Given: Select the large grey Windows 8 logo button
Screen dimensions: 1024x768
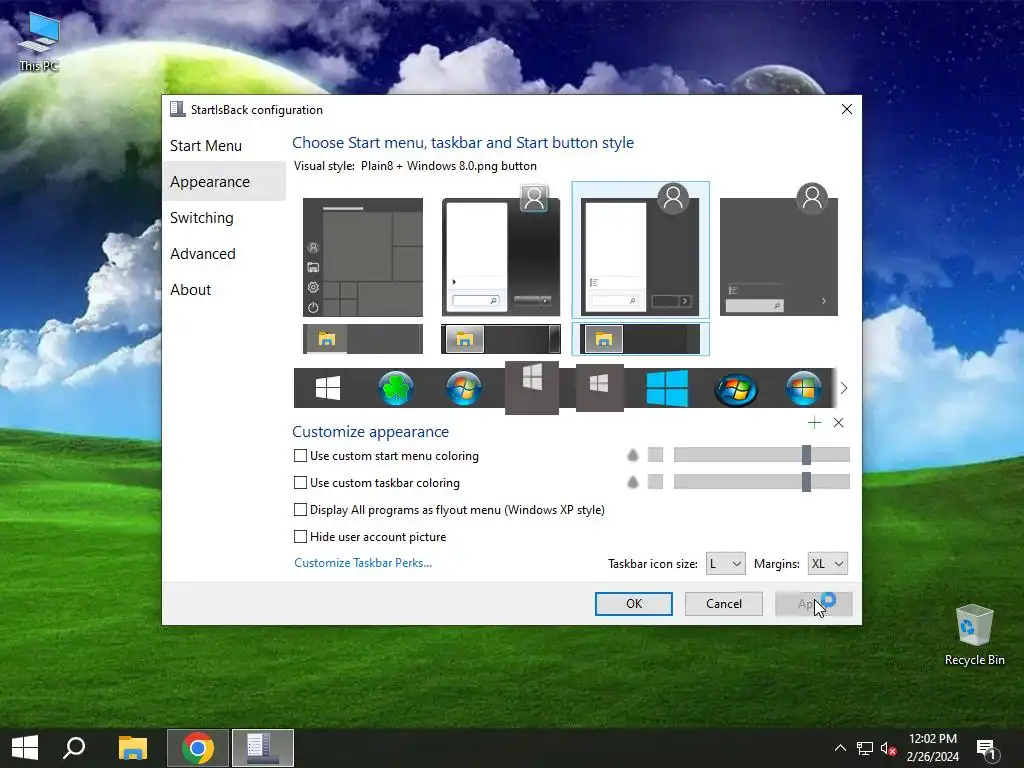Looking at the screenshot, I should pos(532,387).
